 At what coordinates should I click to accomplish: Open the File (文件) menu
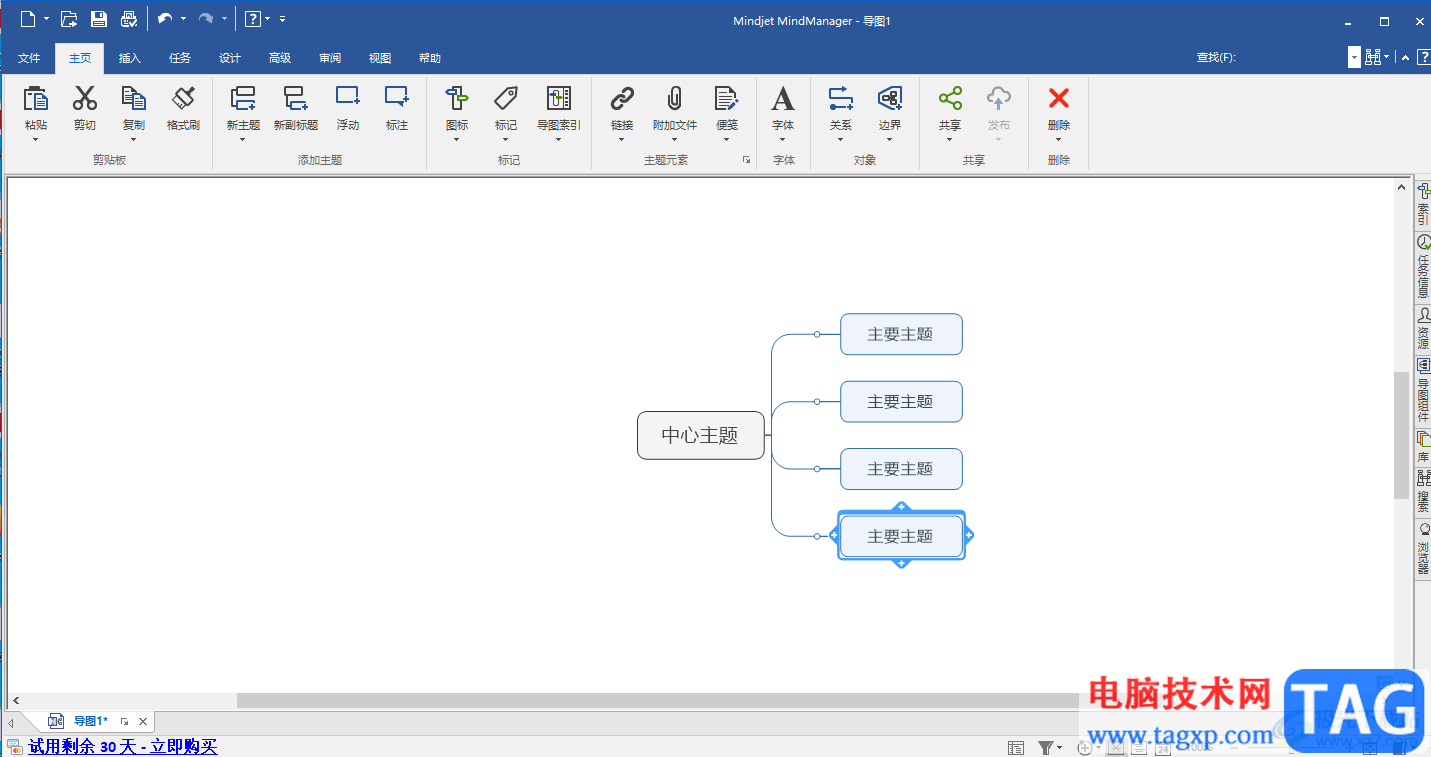point(29,58)
